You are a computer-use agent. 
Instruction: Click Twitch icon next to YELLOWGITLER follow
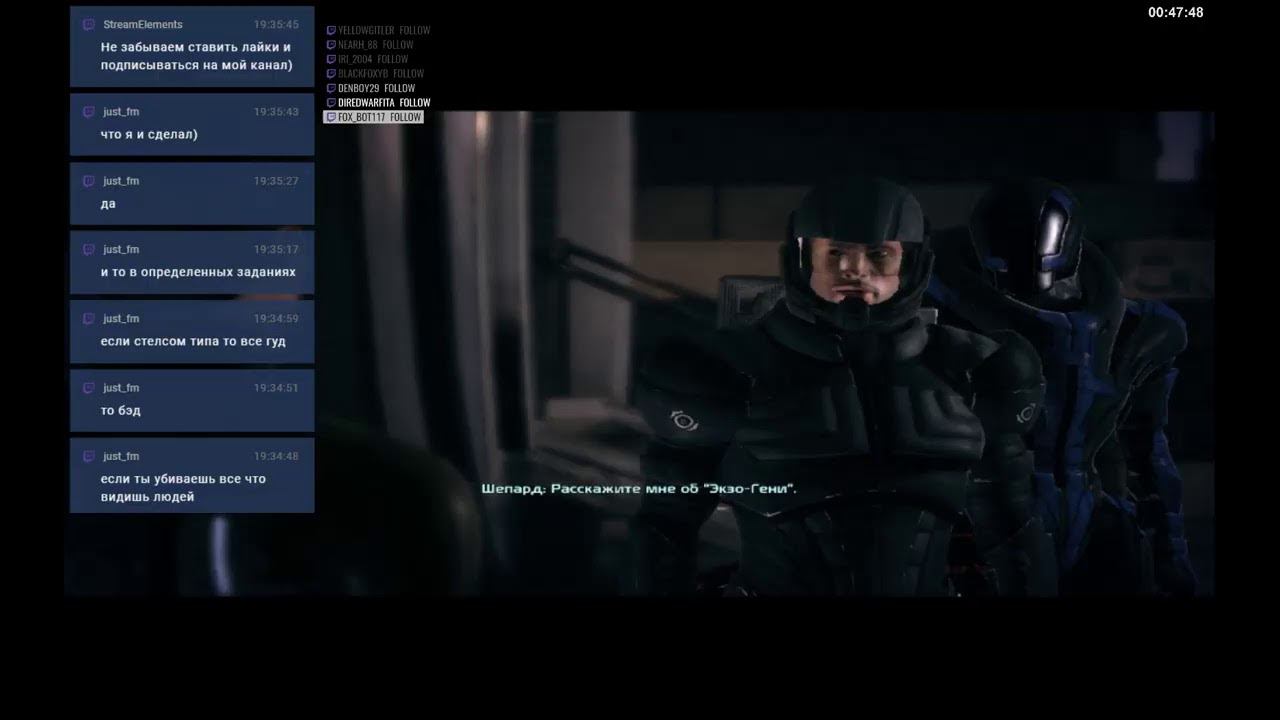[x=331, y=30]
